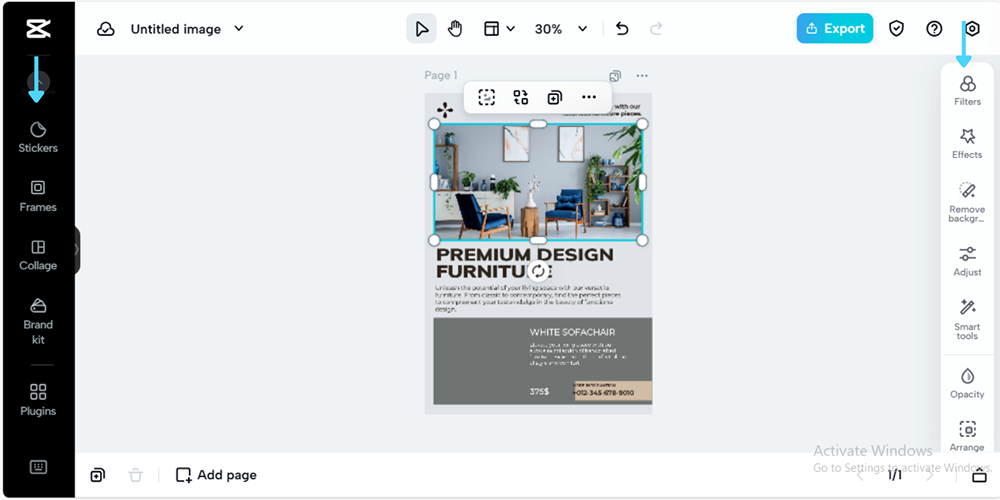Click the replace image icon in floating toolbar

(521, 97)
